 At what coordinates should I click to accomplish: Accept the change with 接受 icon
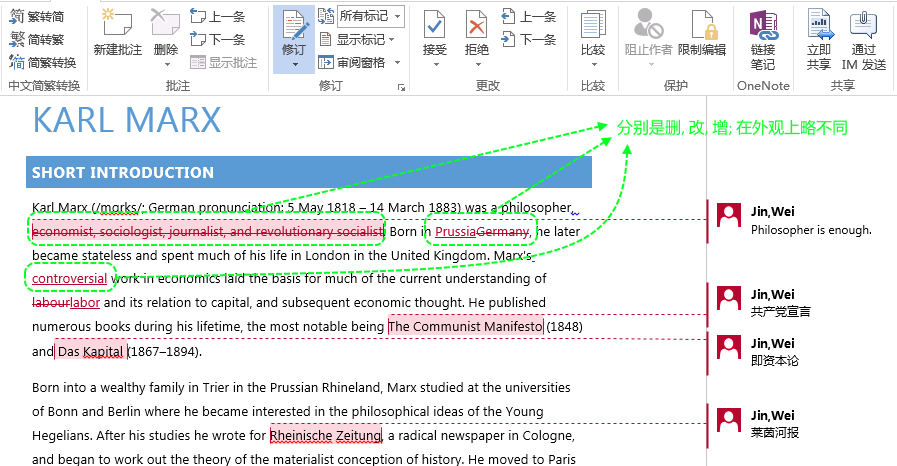click(435, 26)
